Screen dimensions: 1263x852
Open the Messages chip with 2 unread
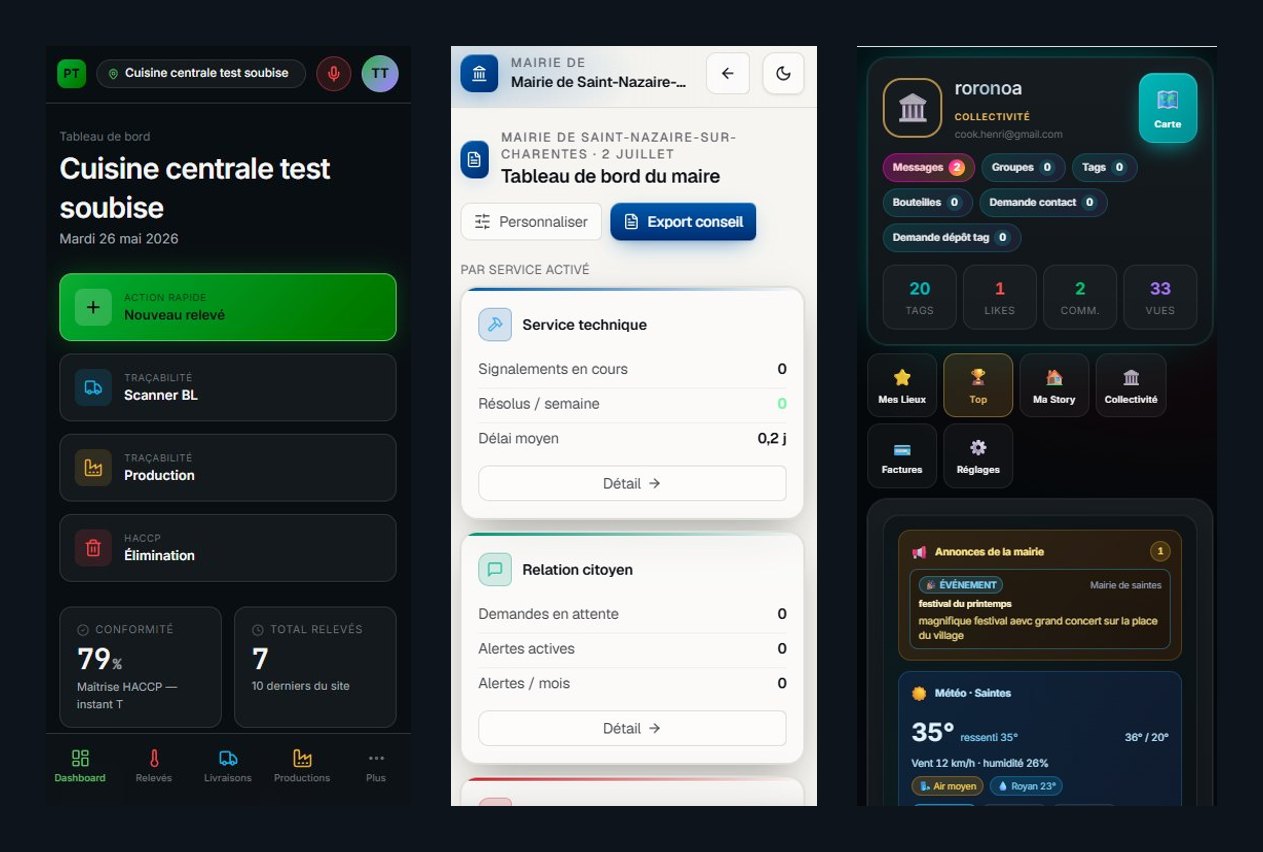click(x=929, y=168)
